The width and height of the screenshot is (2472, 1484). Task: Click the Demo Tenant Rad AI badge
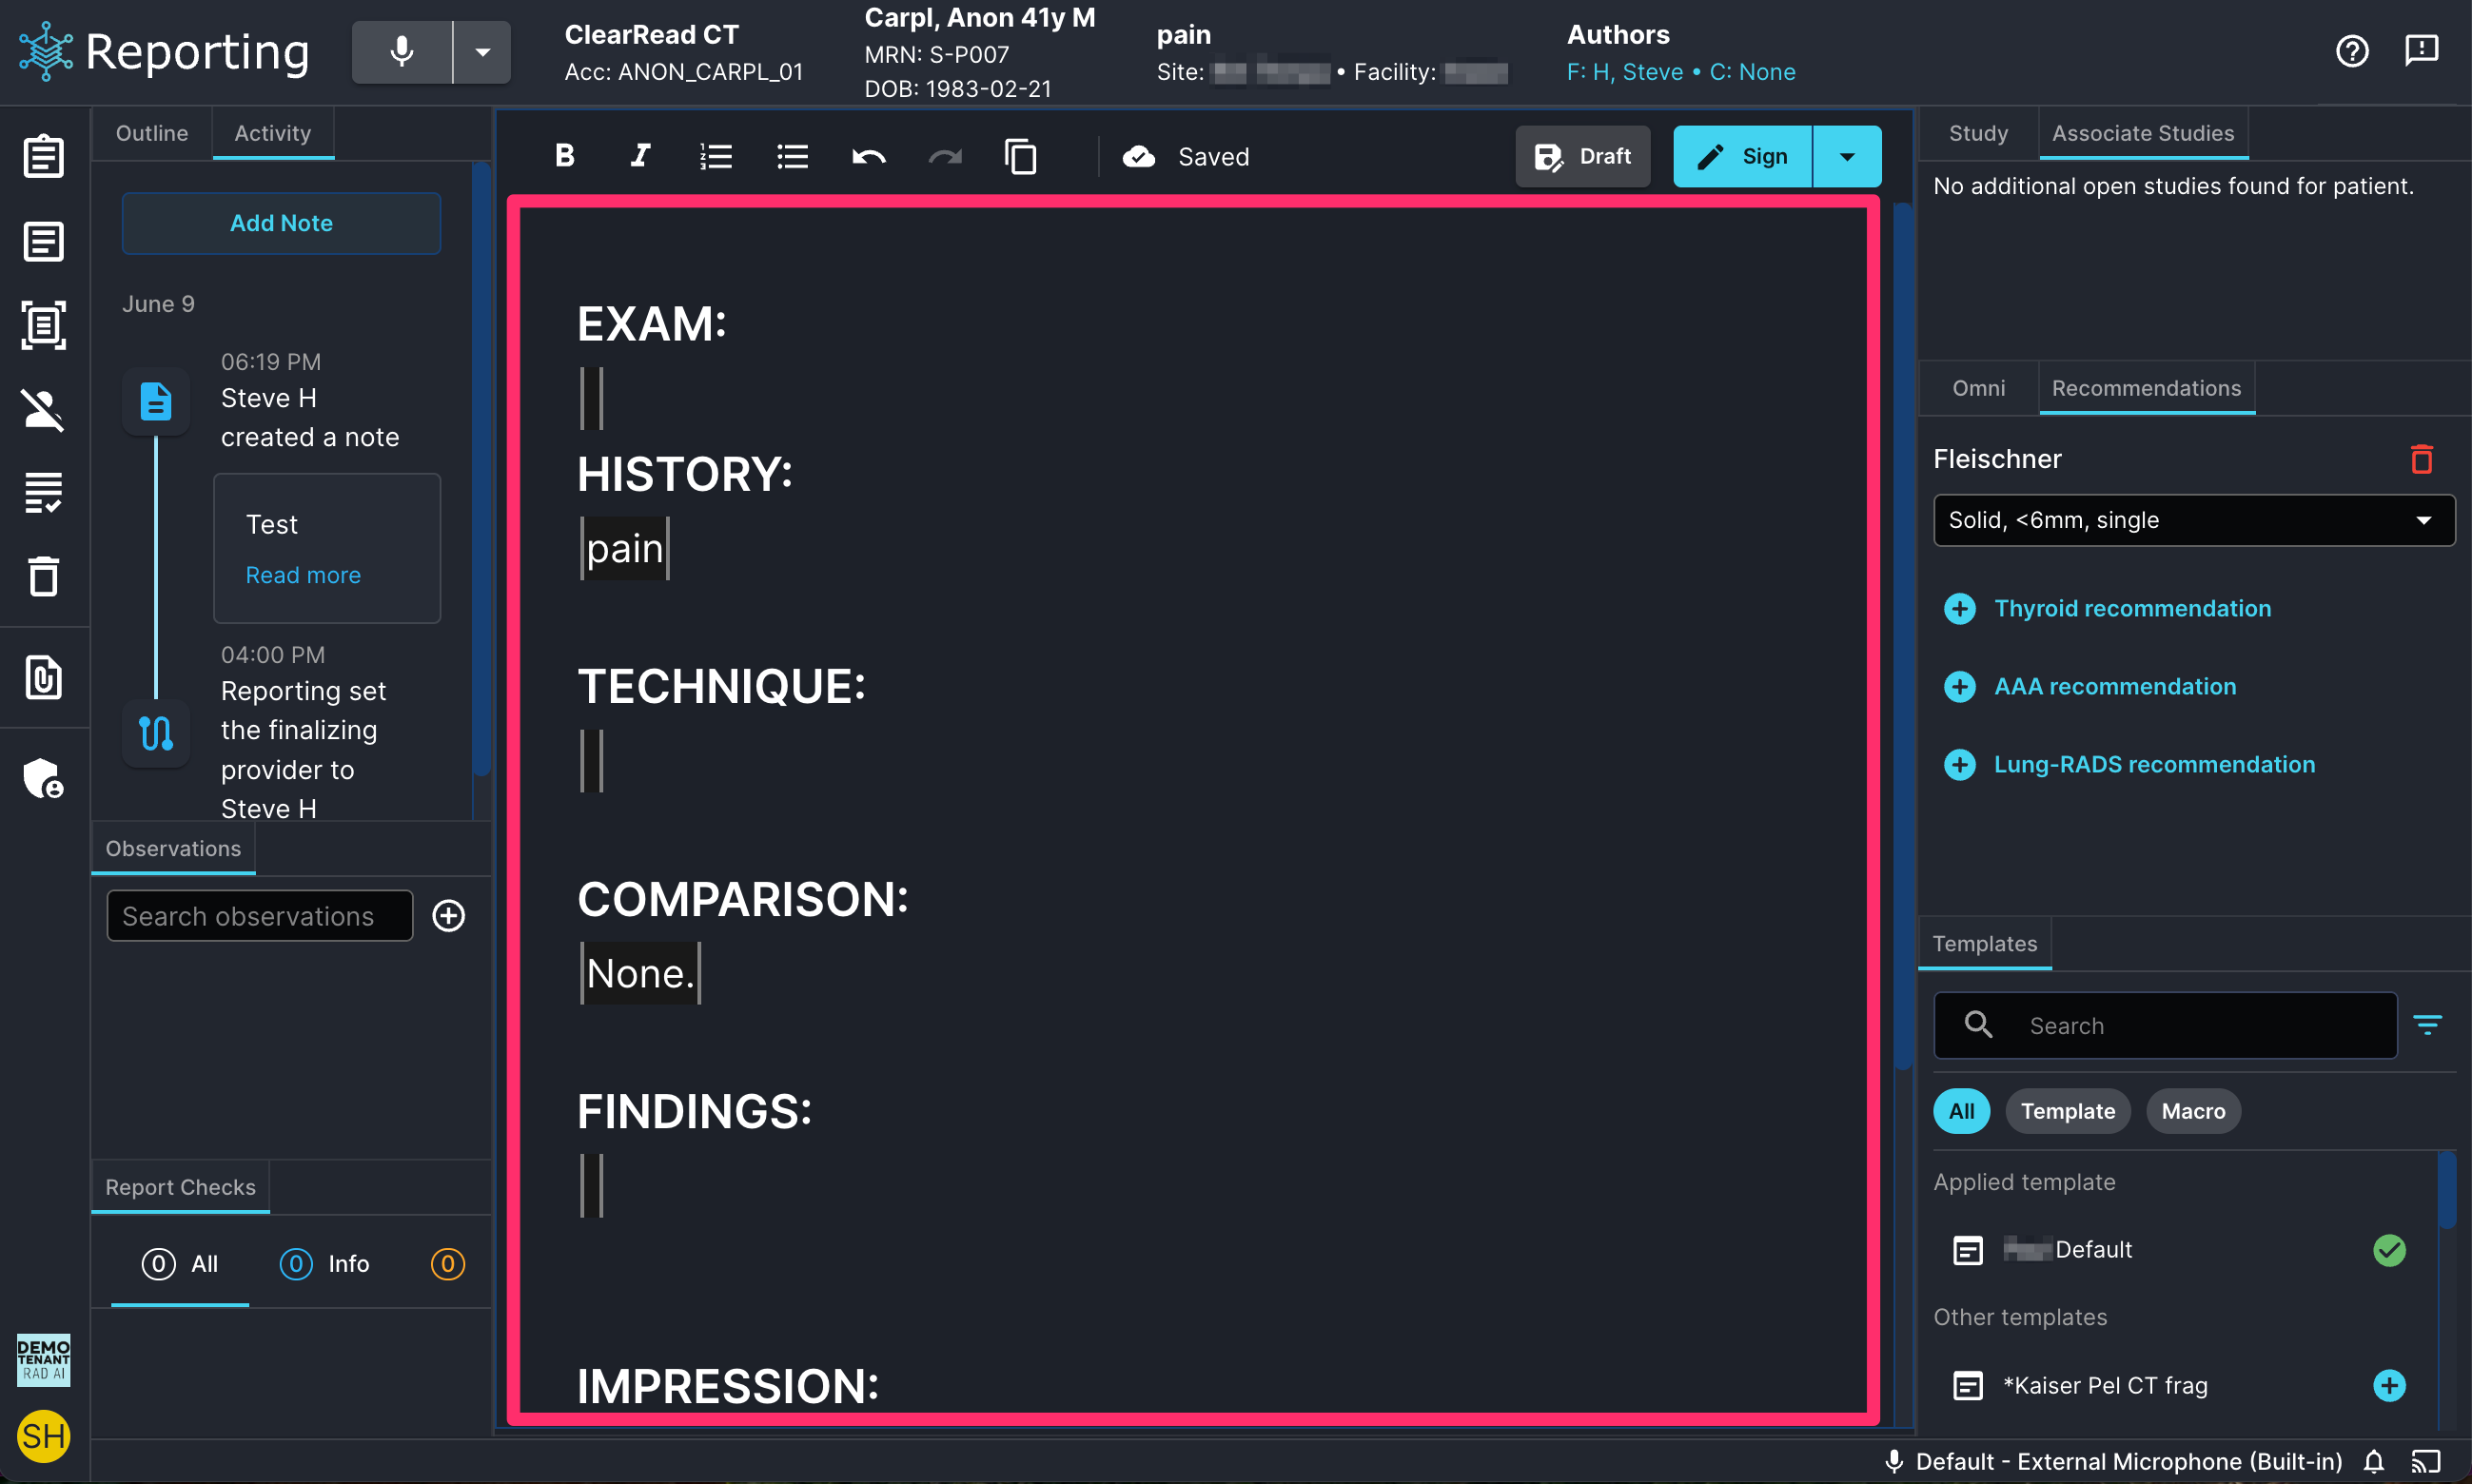coord(44,1359)
